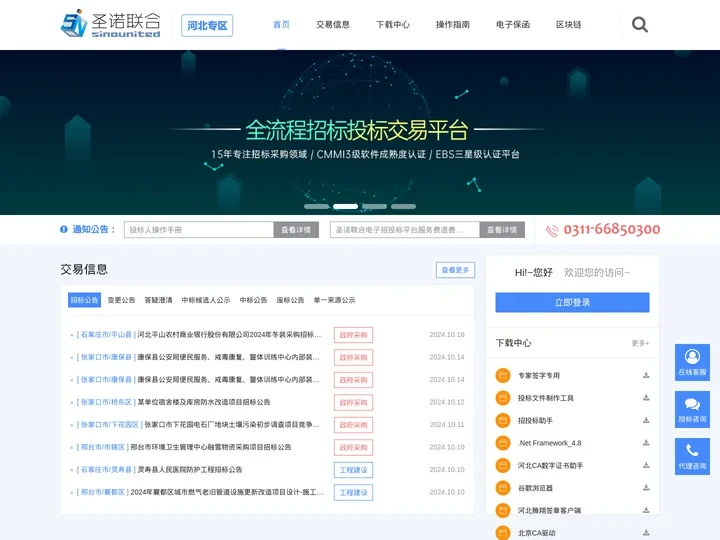Click the 在线客服 floating support icon
Viewport: 720px width, 540px height.
point(692,361)
